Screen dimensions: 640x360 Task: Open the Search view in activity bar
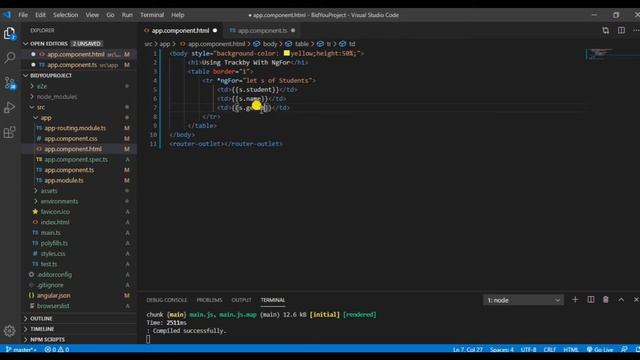coord(9,58)
